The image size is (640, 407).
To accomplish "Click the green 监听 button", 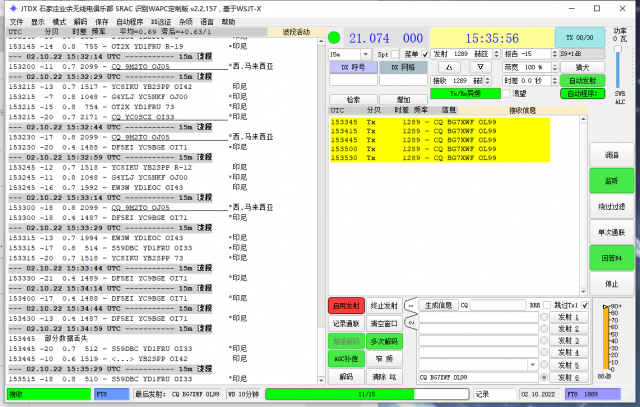I will click(x=611, y=181).
